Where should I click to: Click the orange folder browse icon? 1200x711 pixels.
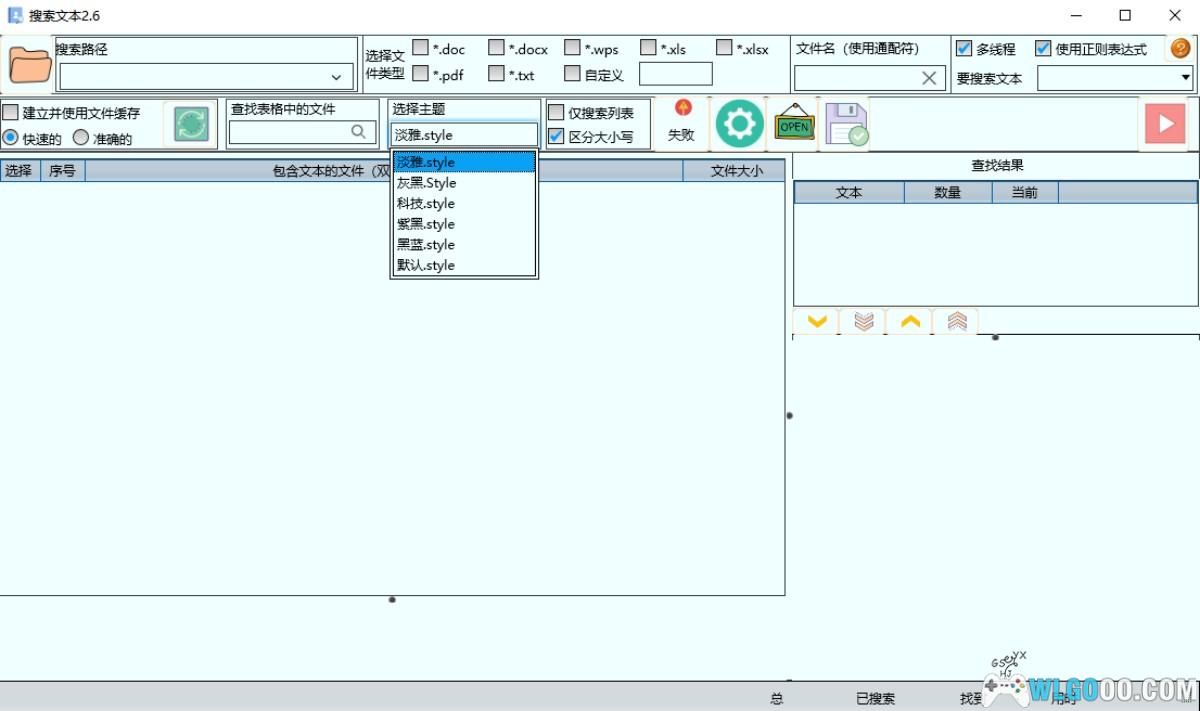(30, 65)
